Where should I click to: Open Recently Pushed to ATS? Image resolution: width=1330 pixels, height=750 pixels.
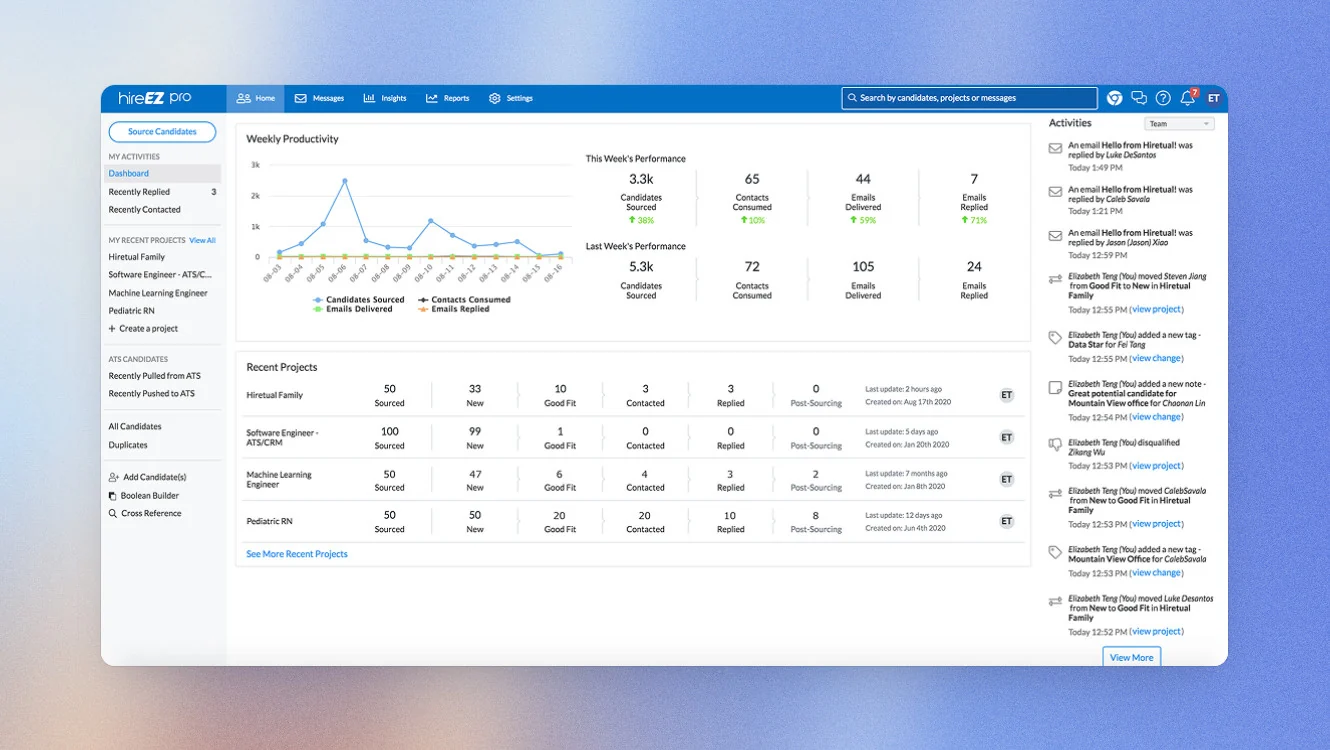click(152, 393)
